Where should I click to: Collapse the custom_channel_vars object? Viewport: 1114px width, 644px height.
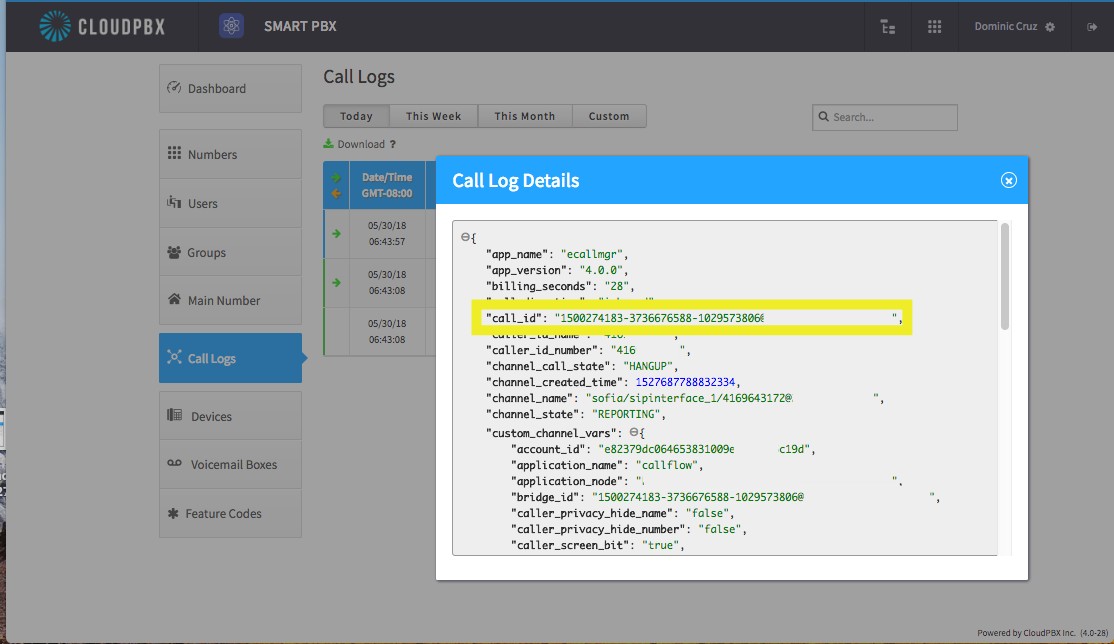[634, 432]
